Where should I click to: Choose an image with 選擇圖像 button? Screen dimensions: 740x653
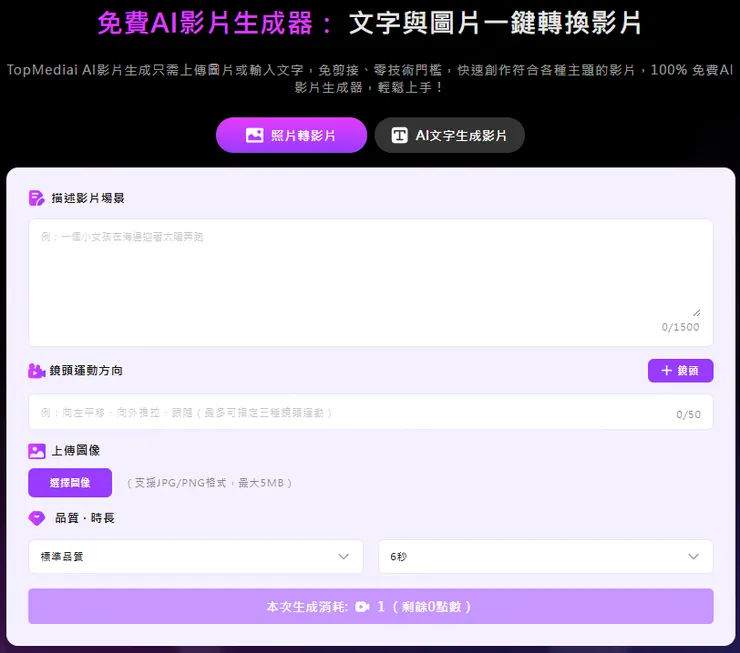coord(70,483)
